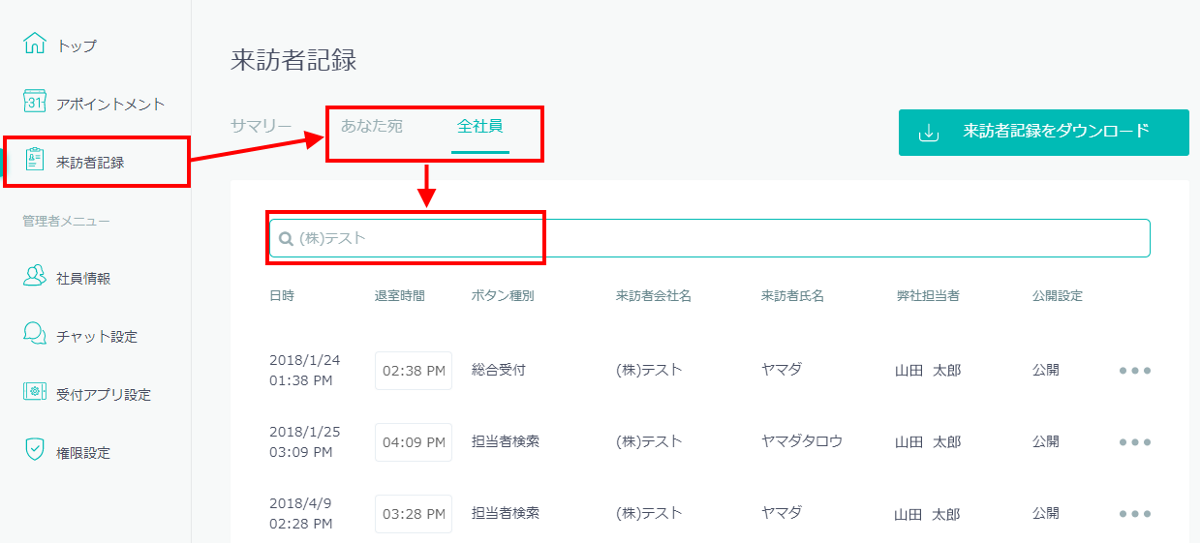Open options for the 2018/1/25 record
This screenshot has width=1200, height=543.
point(1135,442)
